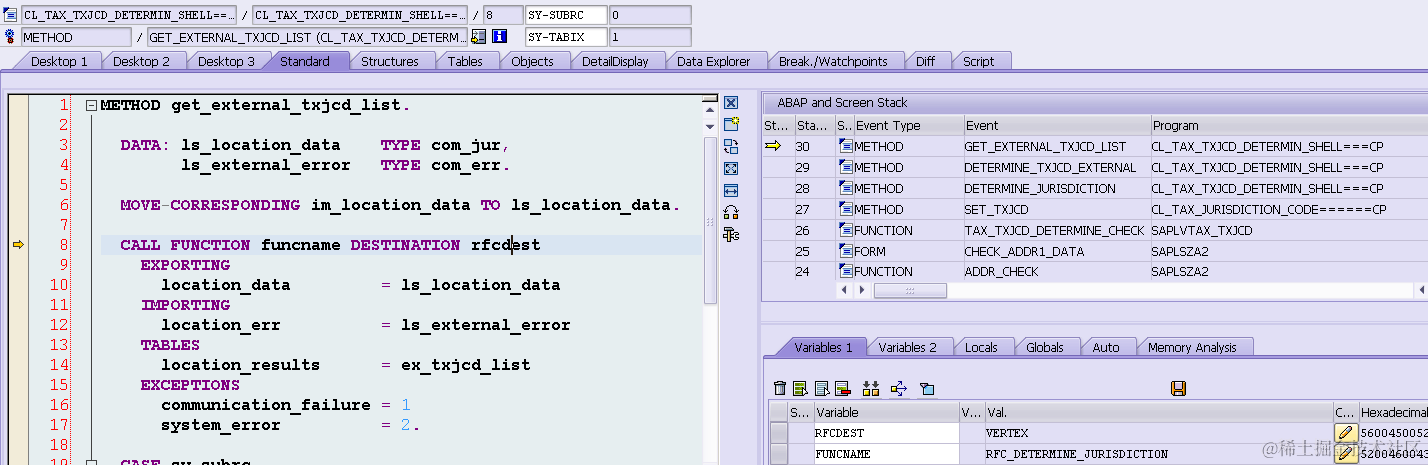Click the tool settings icon below the headset
This screenshot has height=465, width=1428.
pos(731,234)
